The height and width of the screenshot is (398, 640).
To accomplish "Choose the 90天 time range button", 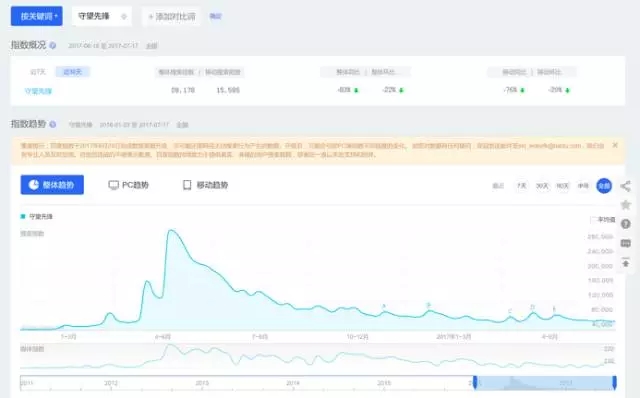I will [562, 186].
